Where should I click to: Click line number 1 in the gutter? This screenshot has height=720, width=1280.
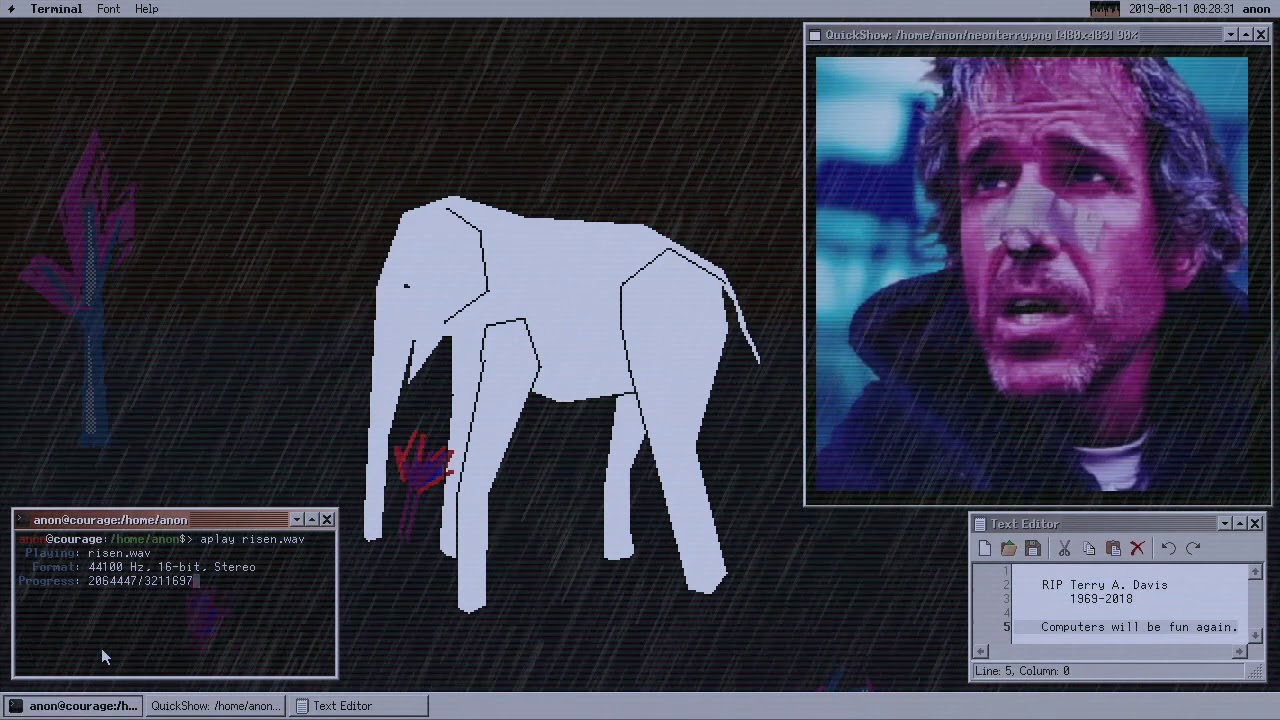(1007, 571)
